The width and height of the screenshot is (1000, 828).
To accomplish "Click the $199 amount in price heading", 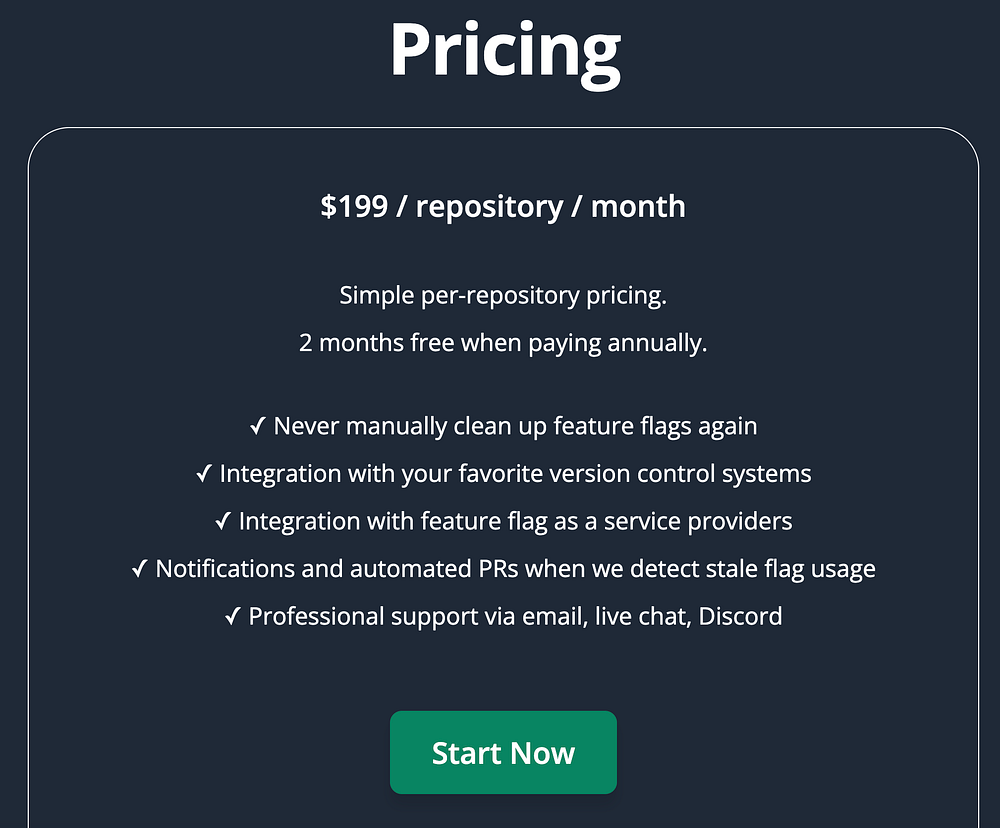I will point(354,207).
